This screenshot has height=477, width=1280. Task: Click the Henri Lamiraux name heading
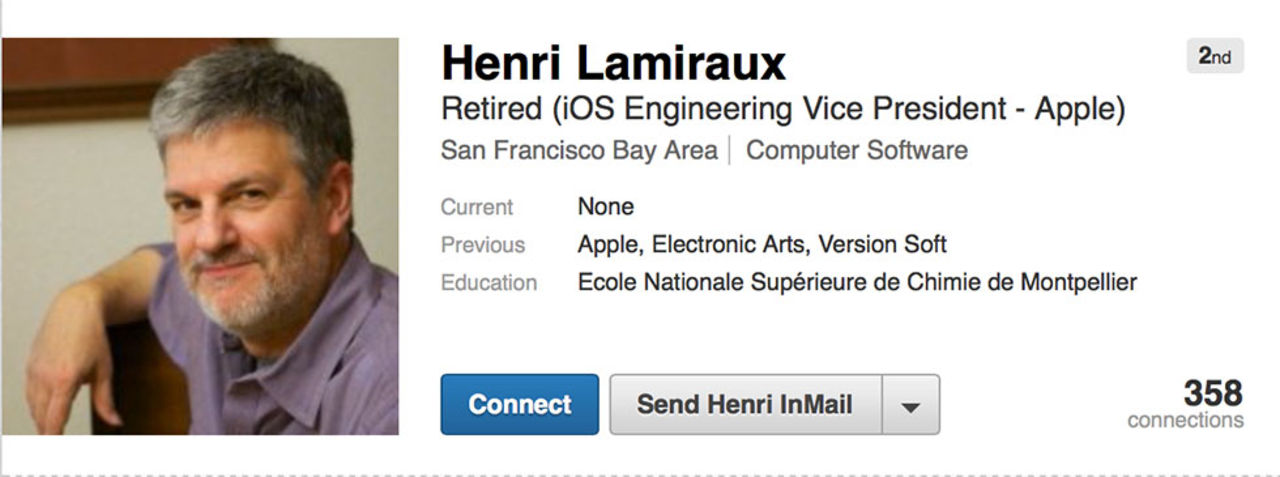(x=613, y=63)
